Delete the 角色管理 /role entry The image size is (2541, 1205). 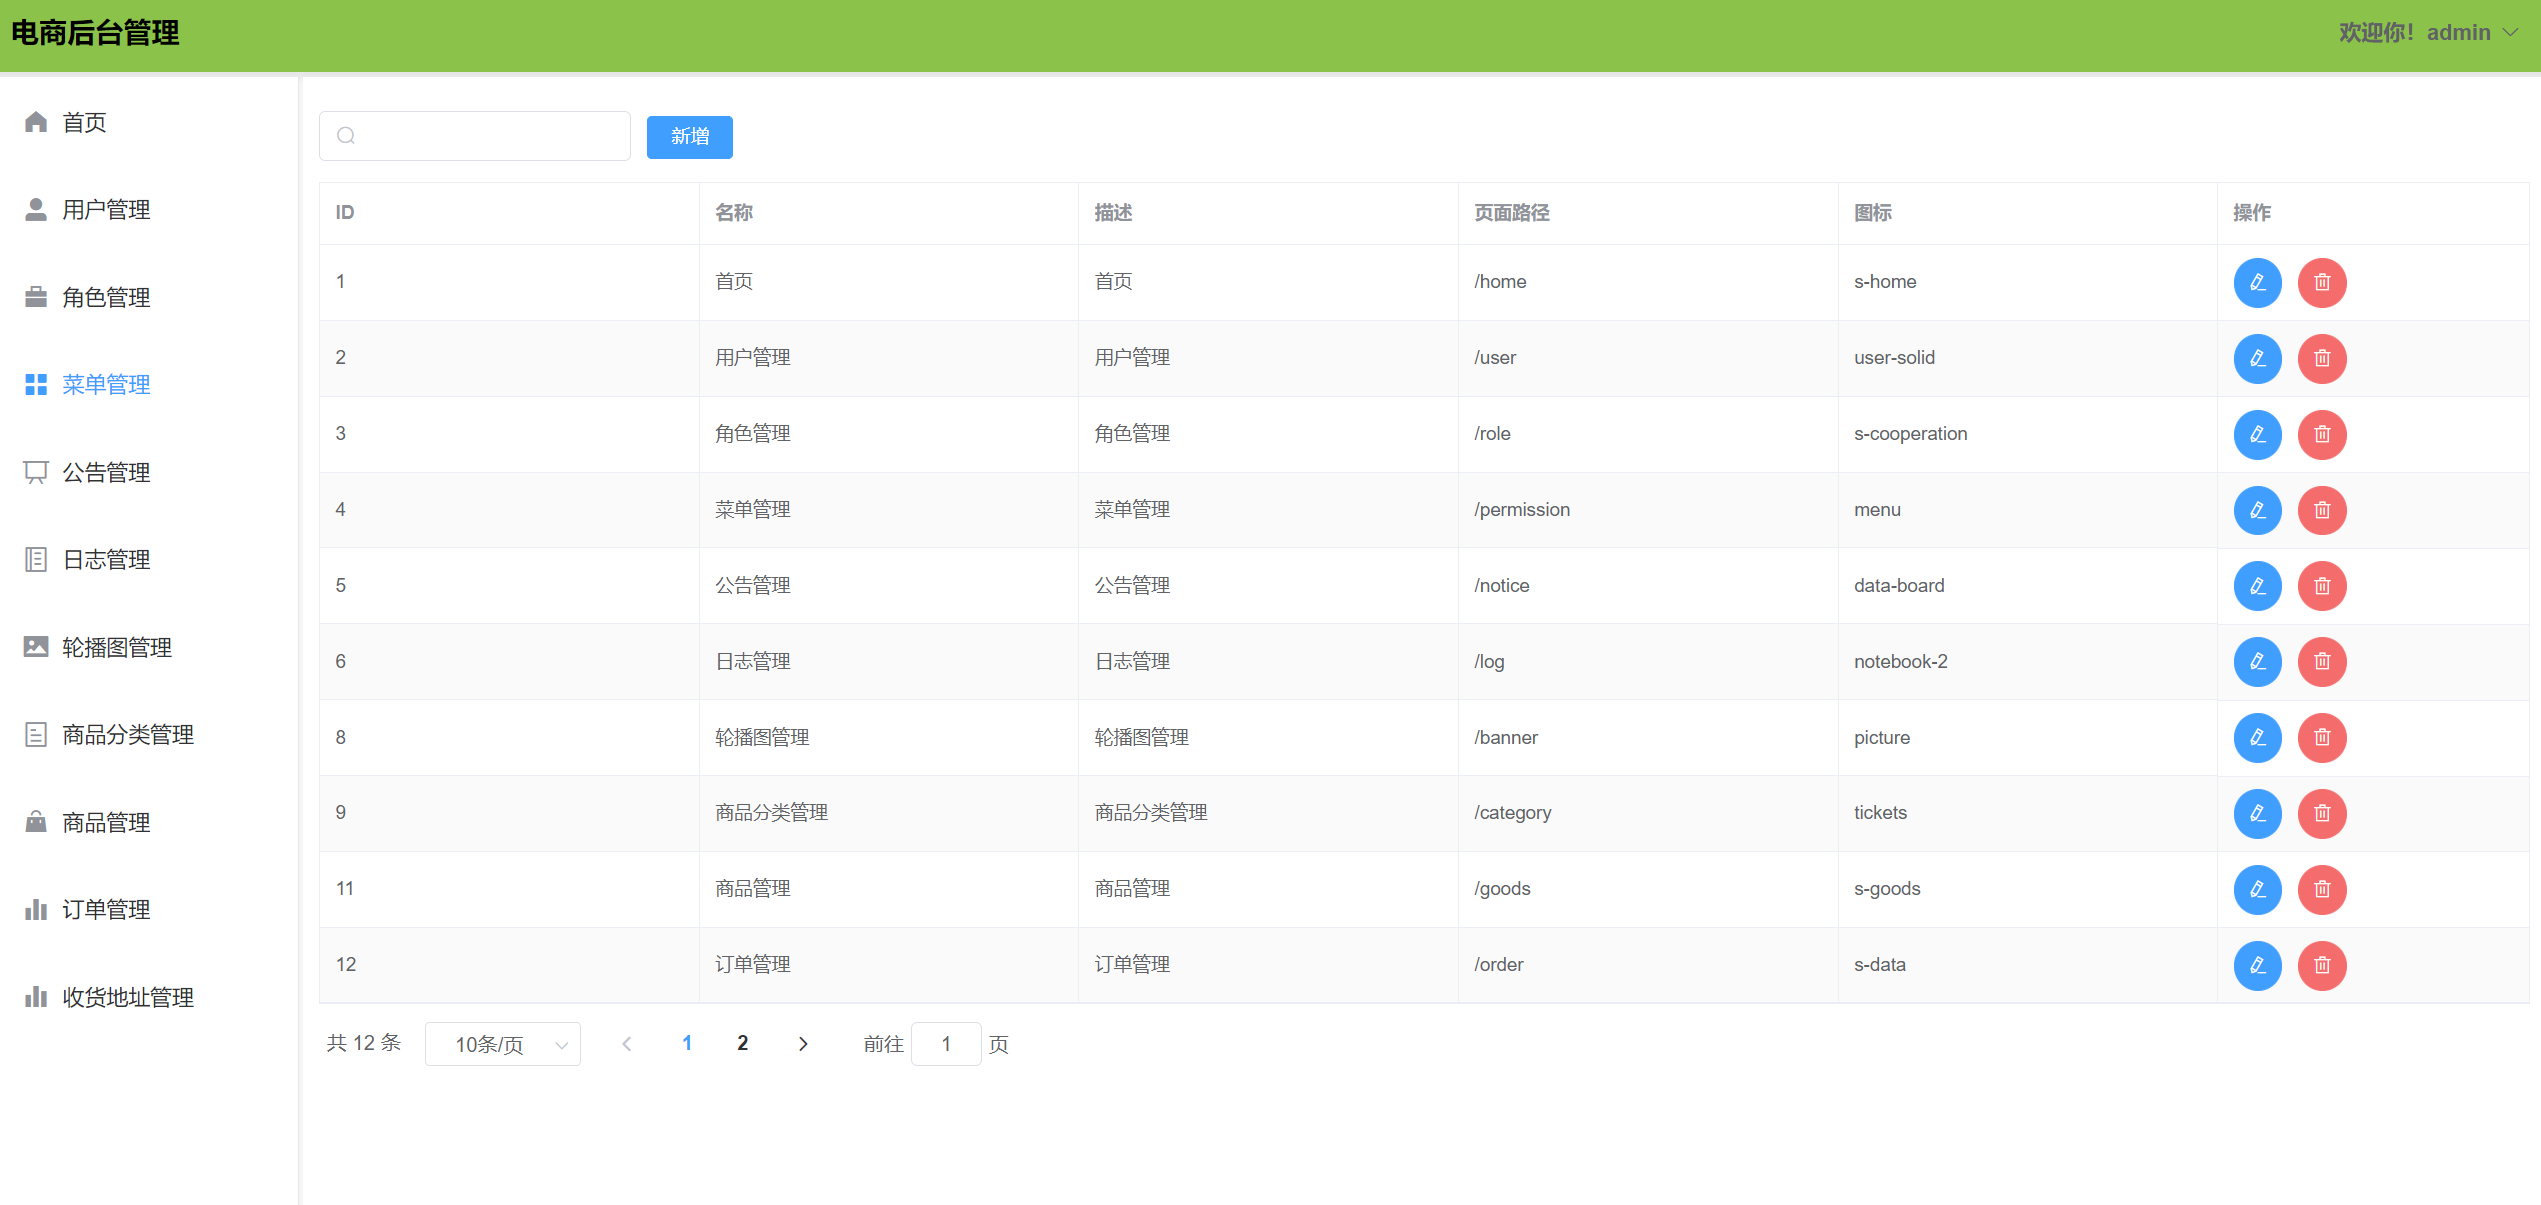click(x=2321, y=434)
